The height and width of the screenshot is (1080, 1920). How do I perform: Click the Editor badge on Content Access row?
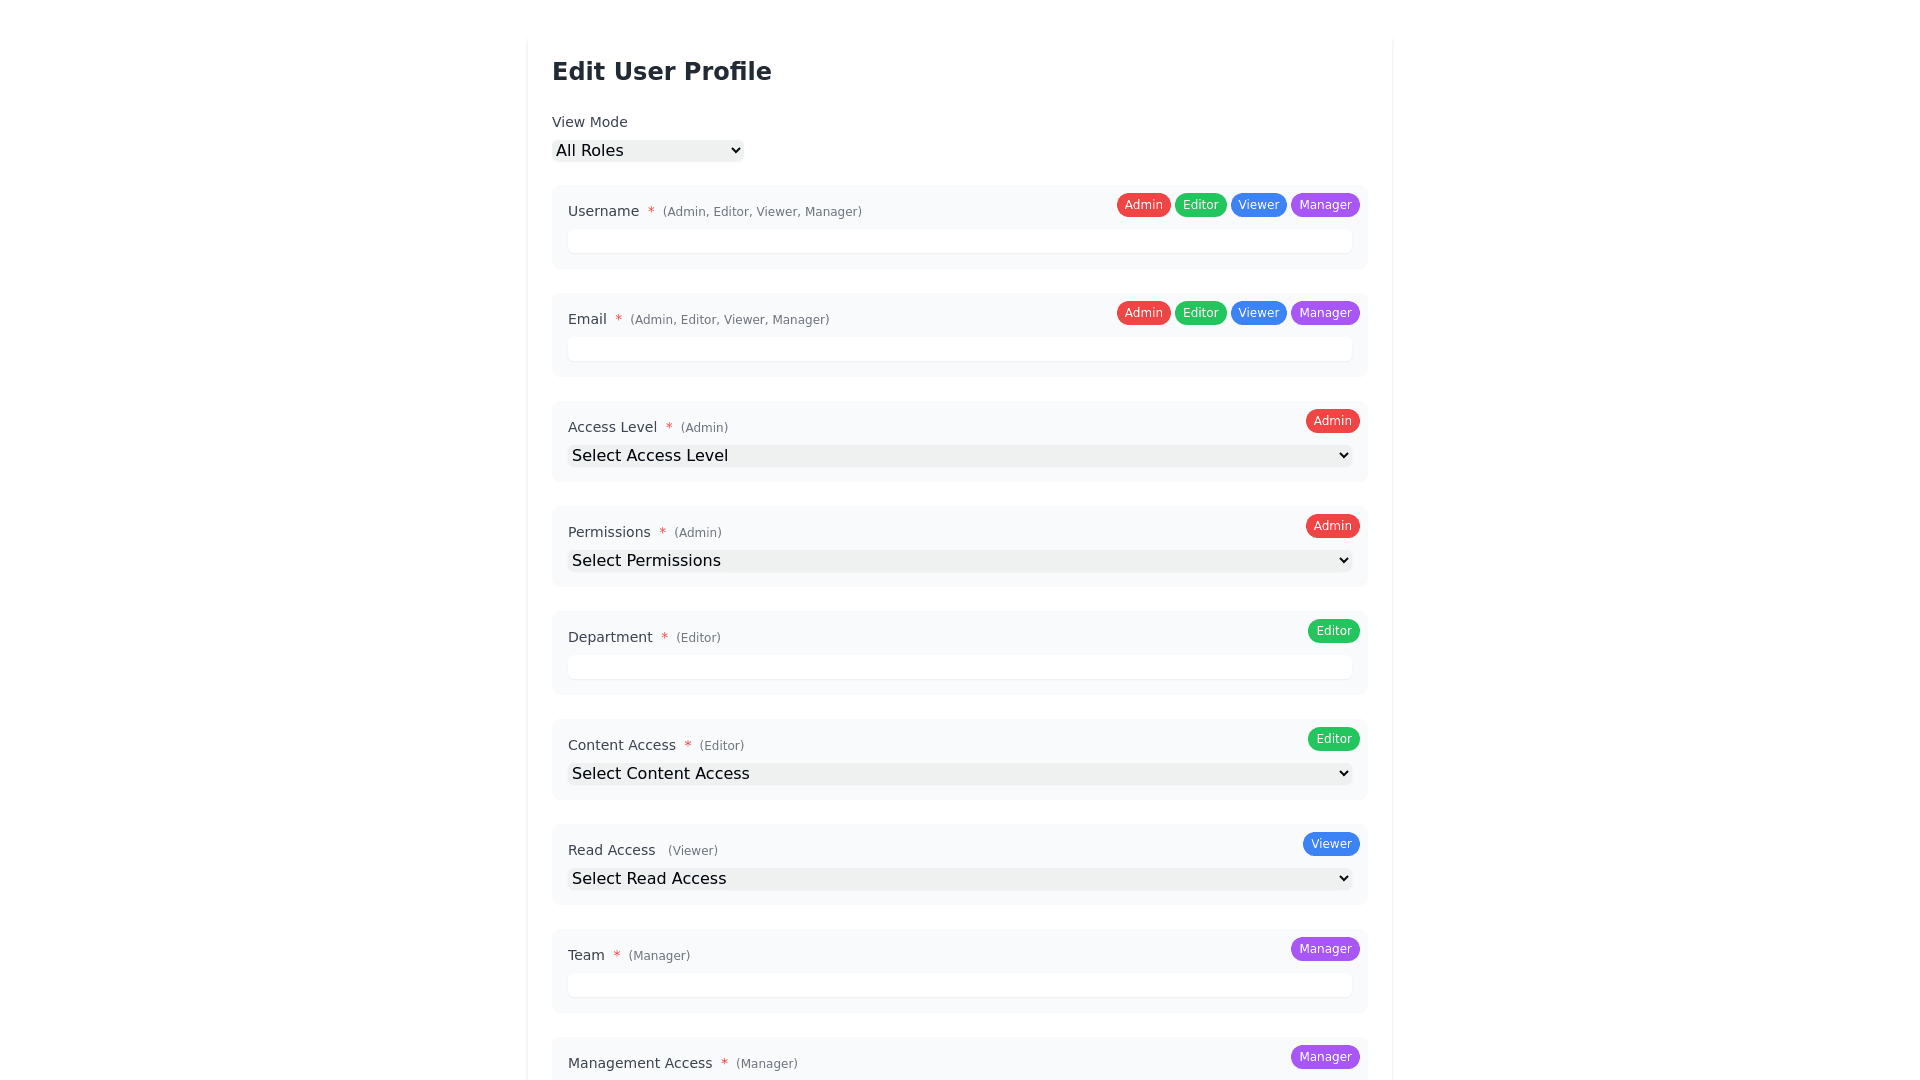click(x=1333, y=739)
